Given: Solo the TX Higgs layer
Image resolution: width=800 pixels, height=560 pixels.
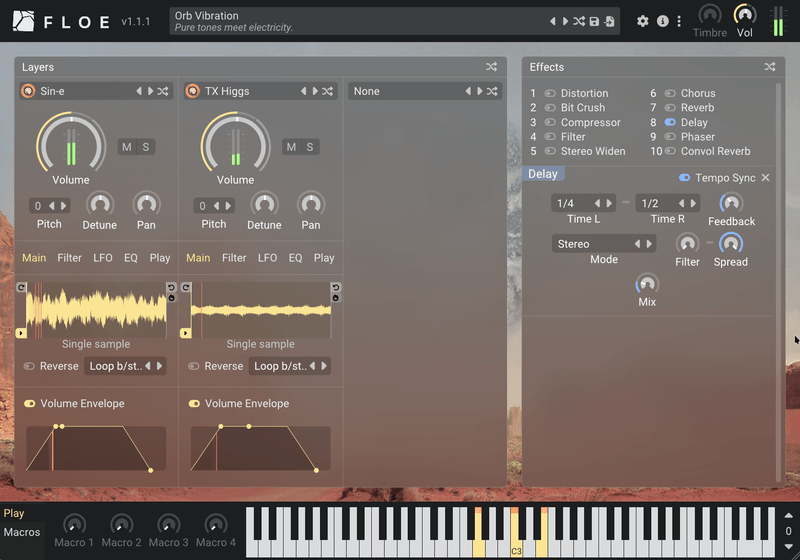Looking at the screenshot, I should click(310, 147).
